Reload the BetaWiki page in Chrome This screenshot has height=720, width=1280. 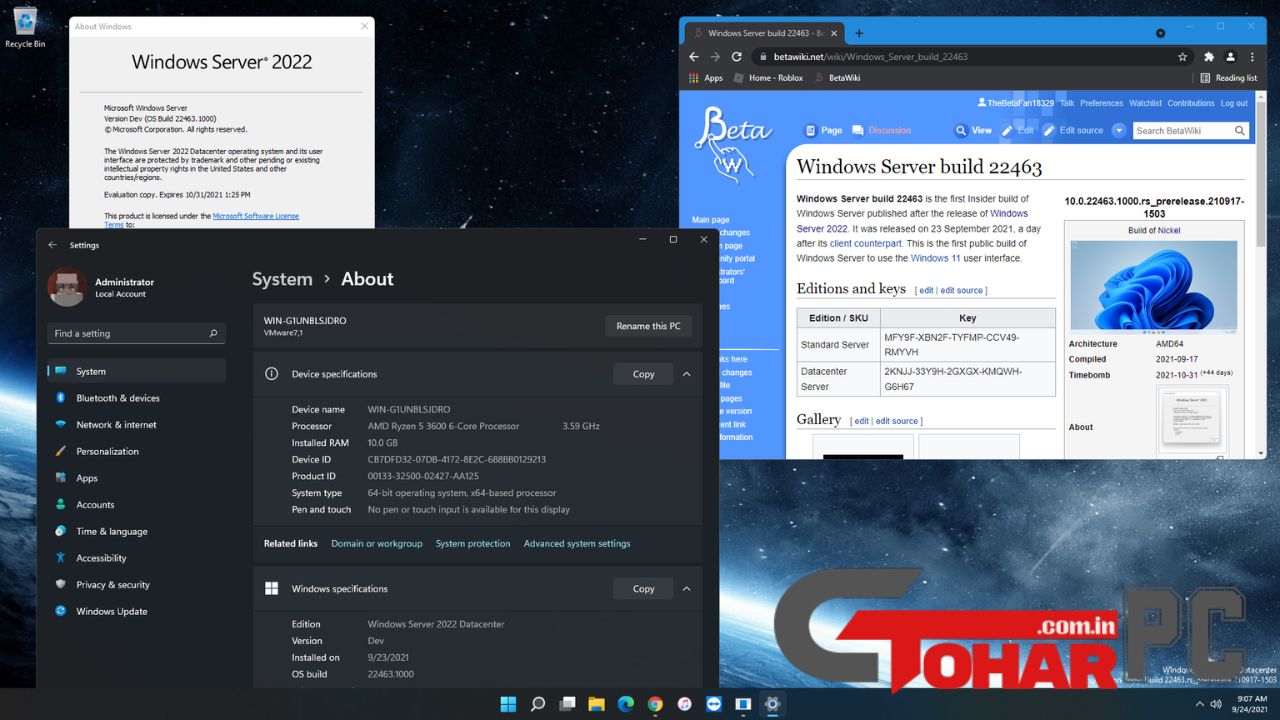[x=737, y=57]
